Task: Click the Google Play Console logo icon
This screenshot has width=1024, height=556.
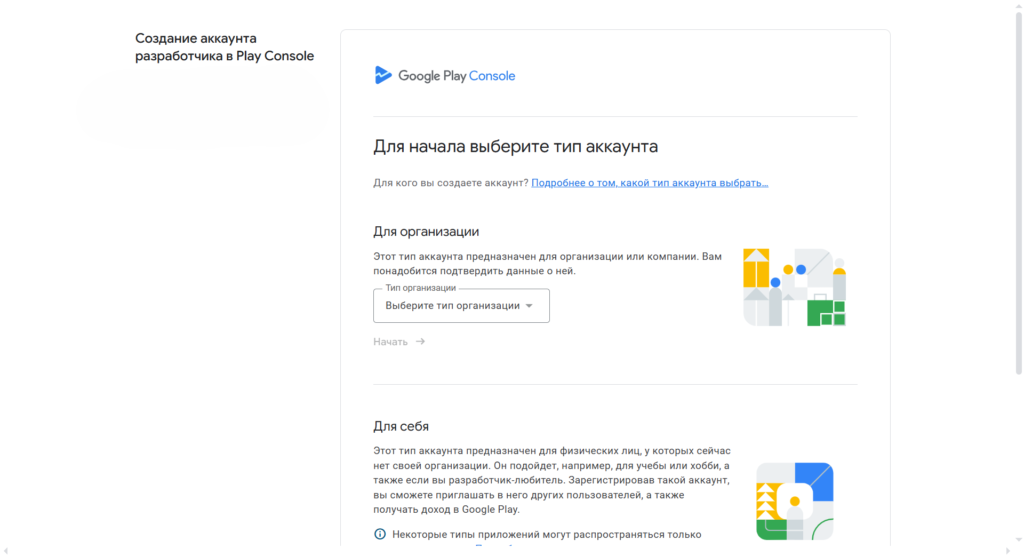Action: (x=383, y=75)
